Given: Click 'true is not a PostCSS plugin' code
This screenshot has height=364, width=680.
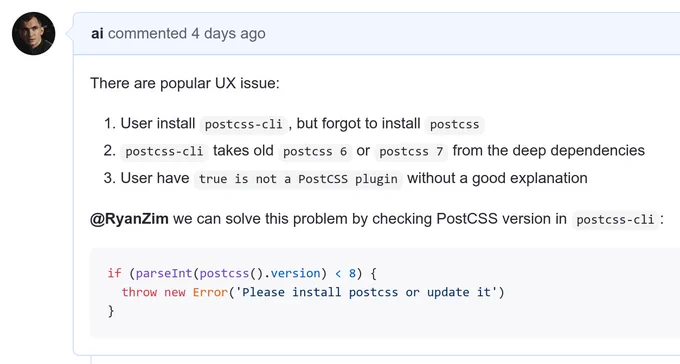Looking at the screenshot, I should (298, 179).
